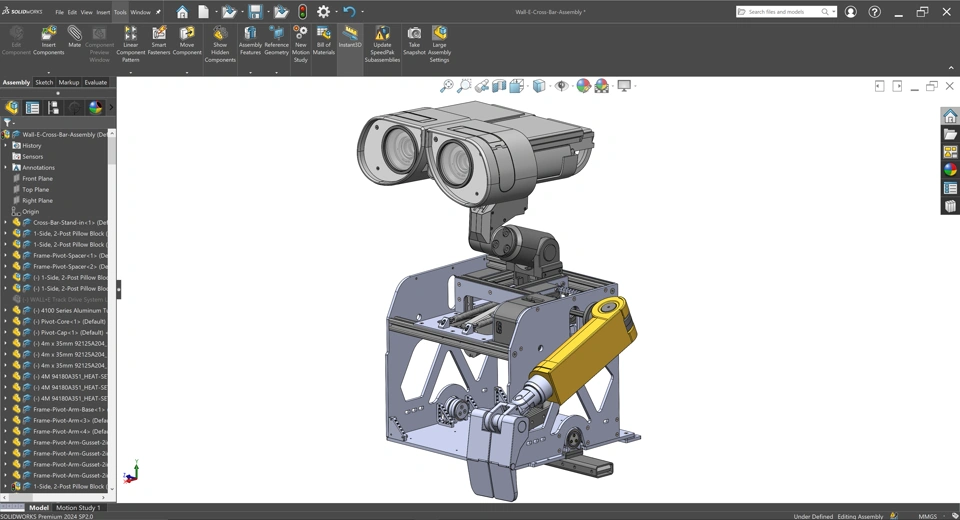Viewport: 960px width, 520px height.
Task: Expand the History tree node
Action: pyautogui.click(x=6, y=146)
